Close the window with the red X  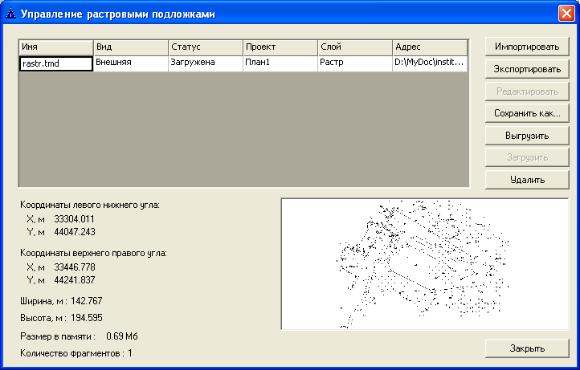point(566,14)
